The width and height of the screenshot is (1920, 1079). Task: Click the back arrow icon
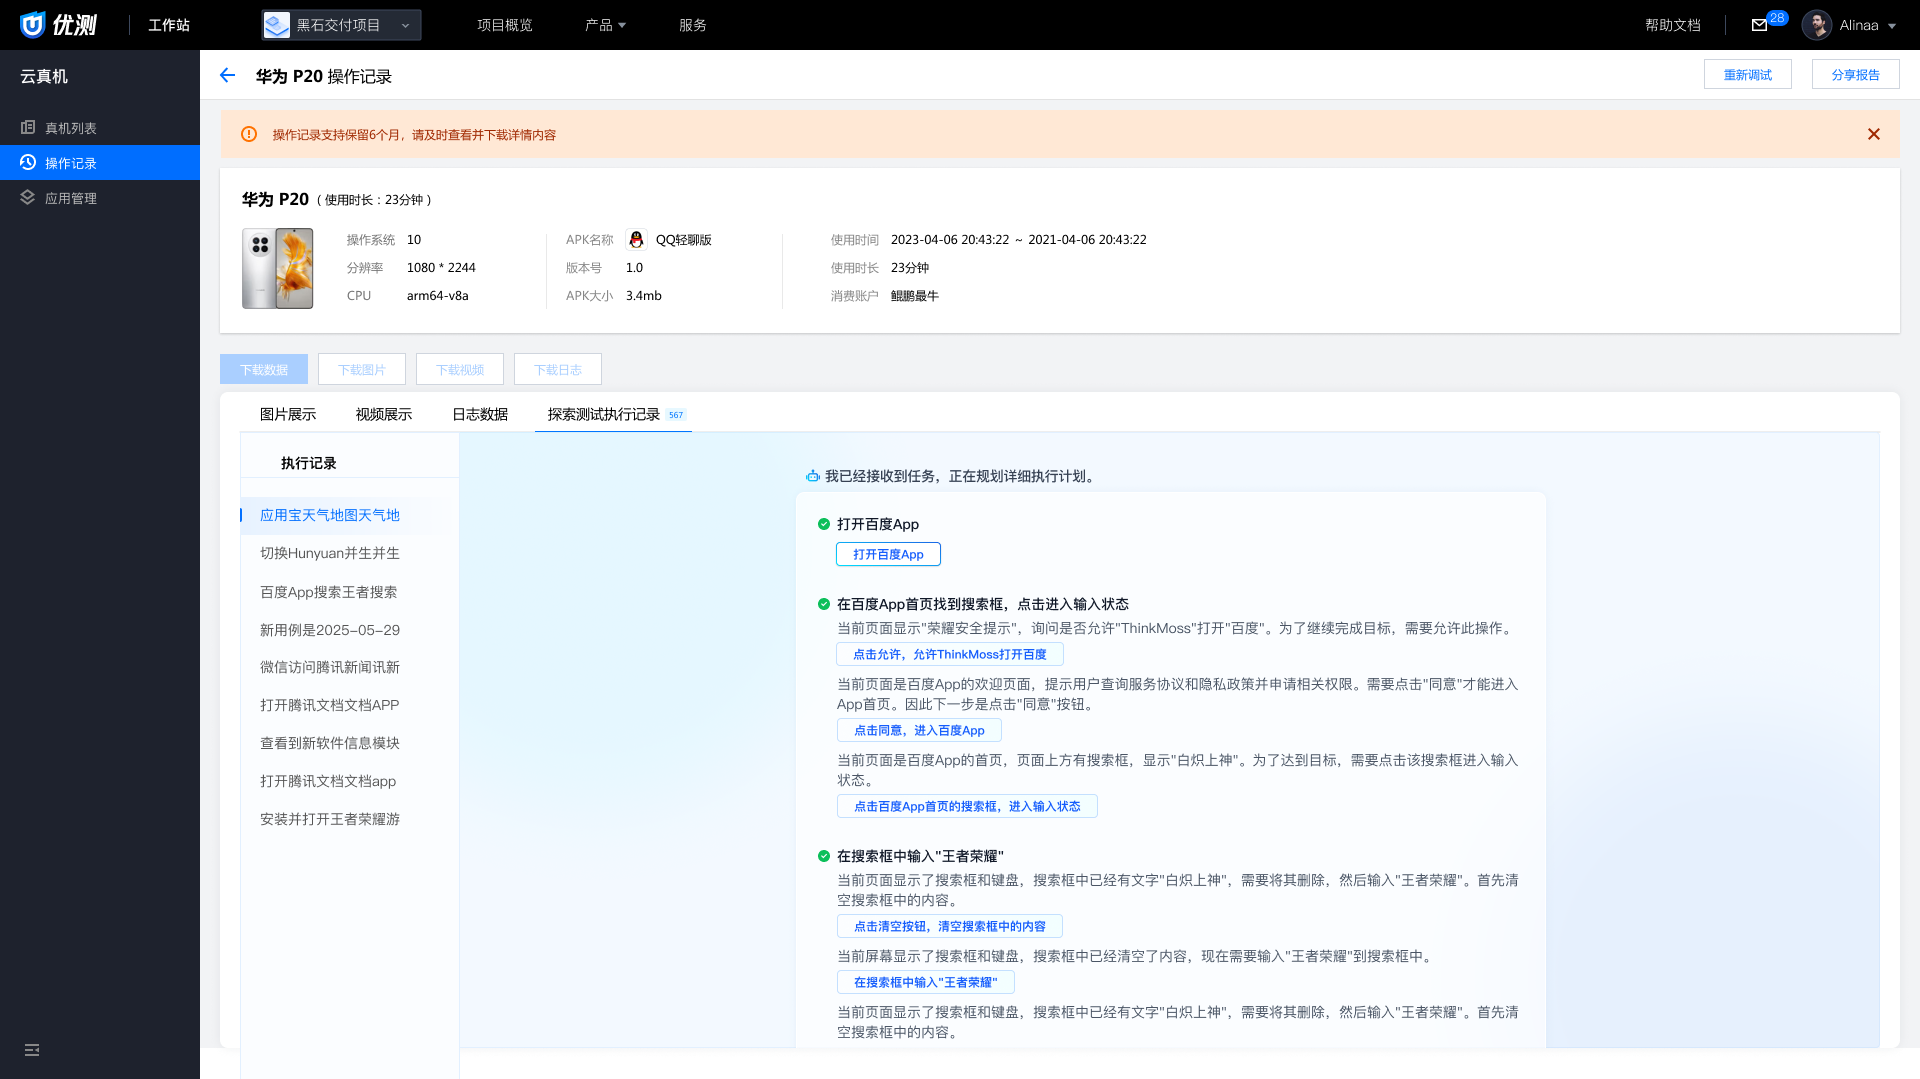click(227, 76)
